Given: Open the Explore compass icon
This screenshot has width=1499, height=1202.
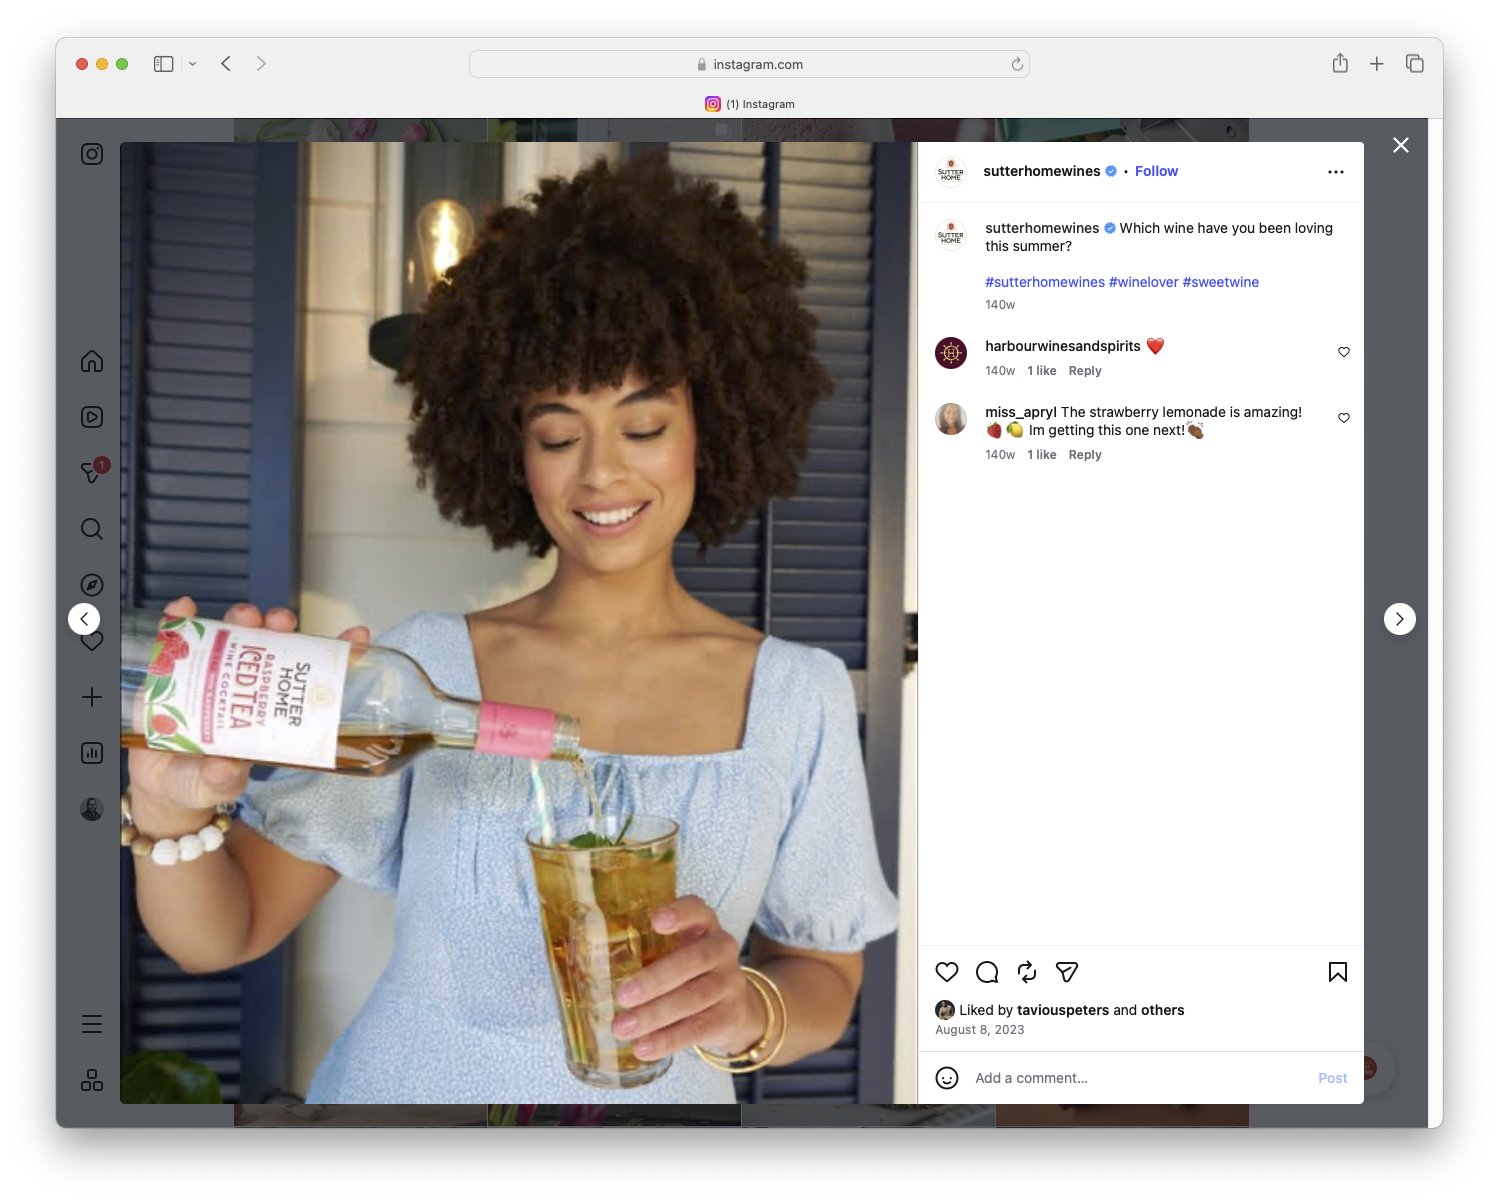Looking at the screenshot, I should 91,584.
